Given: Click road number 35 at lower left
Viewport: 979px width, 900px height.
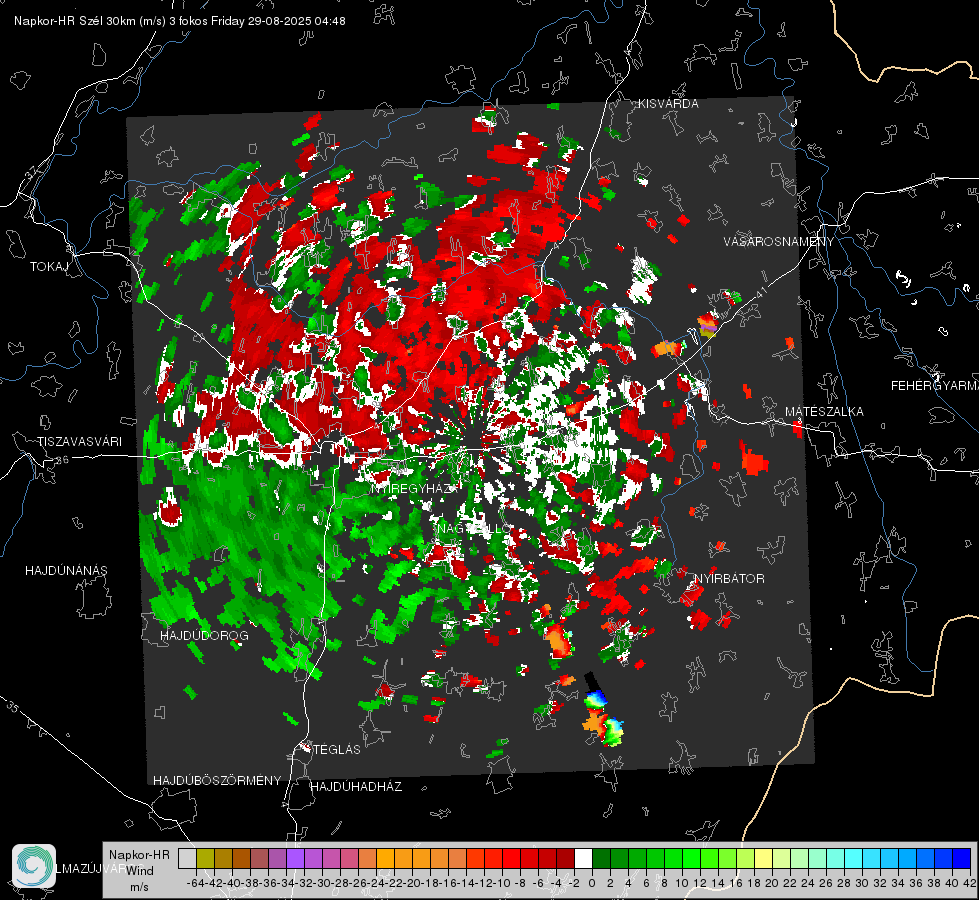Looking at the screenshot, I should click(13, 708).
